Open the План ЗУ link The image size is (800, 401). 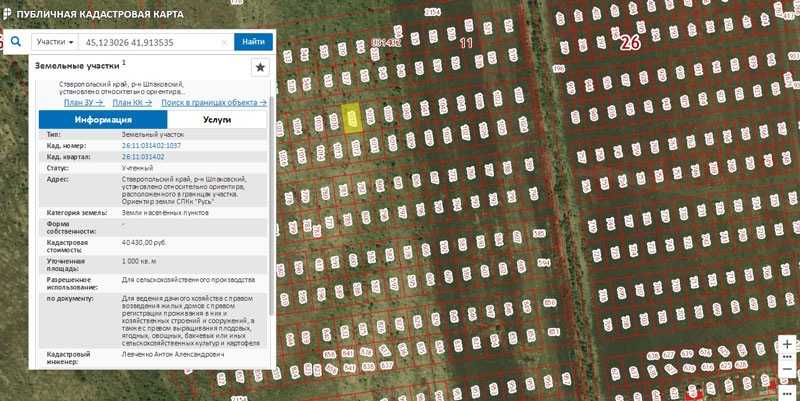tap(84, 102)
